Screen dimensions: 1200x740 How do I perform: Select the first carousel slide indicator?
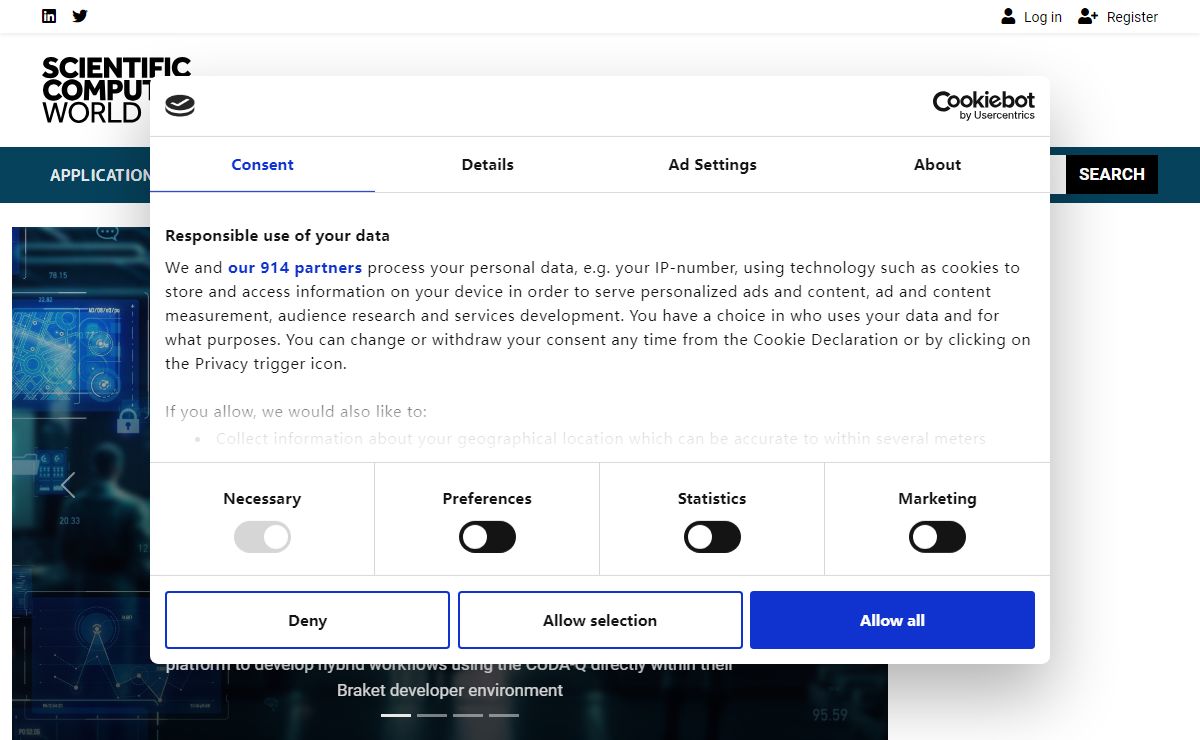coord(396,715)
